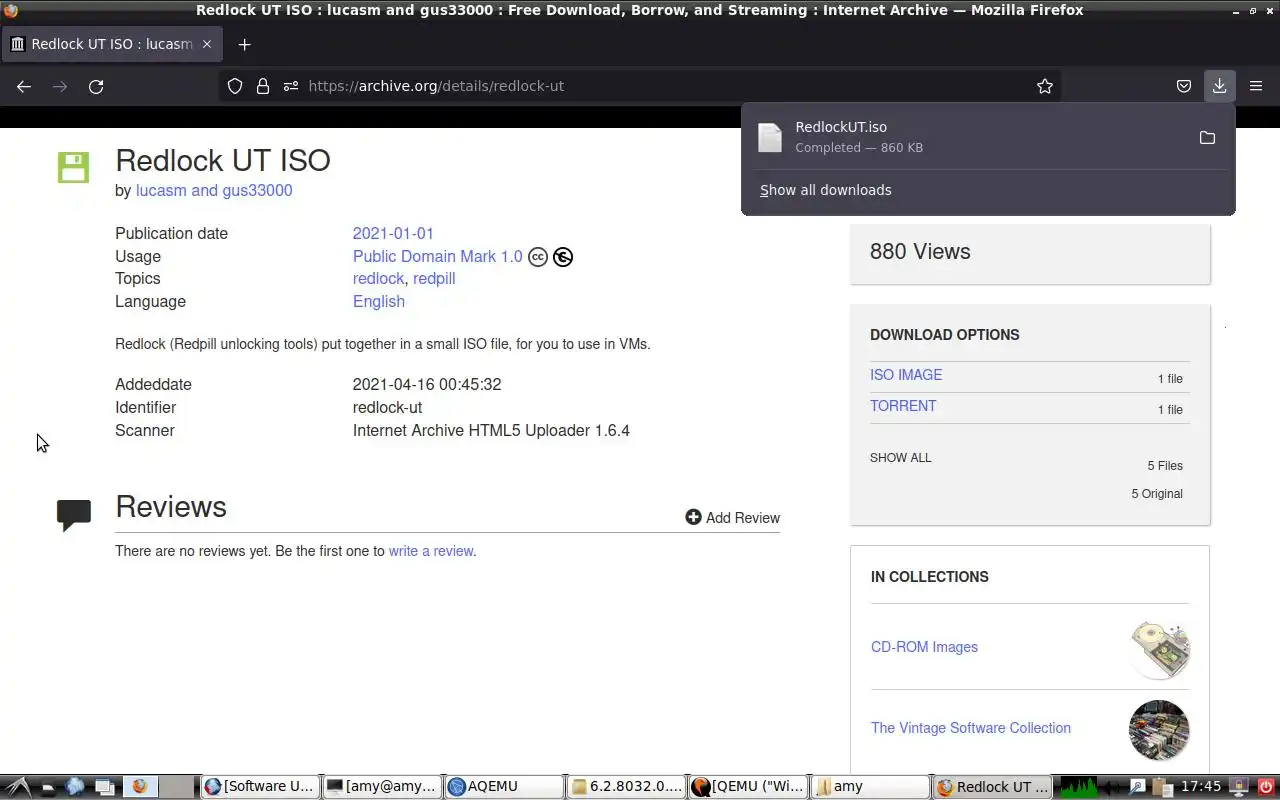Open the redlock topic link
This screenshot has width=1280, height=800.
[378, 278]
